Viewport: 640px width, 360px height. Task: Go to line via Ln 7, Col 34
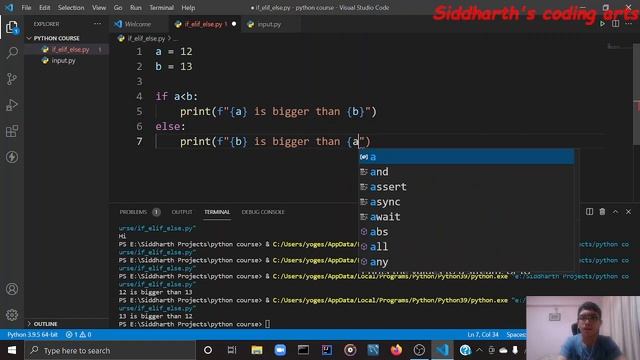coord(483,335)
